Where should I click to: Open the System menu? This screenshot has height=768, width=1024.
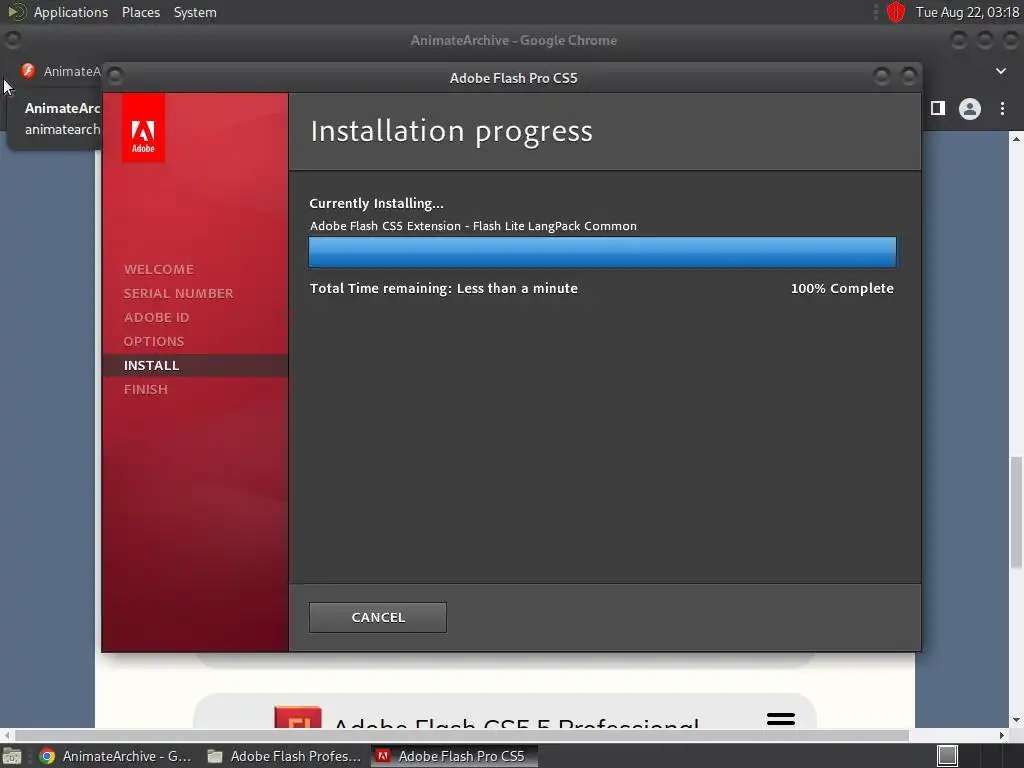pos(195,12)
